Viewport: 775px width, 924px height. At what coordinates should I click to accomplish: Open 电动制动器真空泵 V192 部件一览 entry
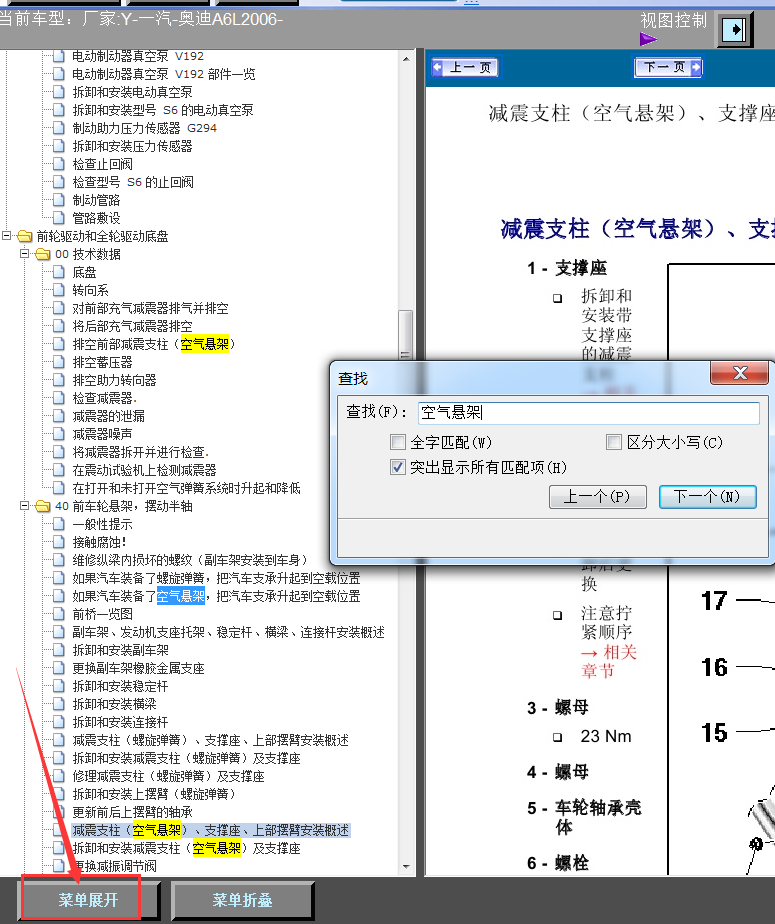[163, 74]
